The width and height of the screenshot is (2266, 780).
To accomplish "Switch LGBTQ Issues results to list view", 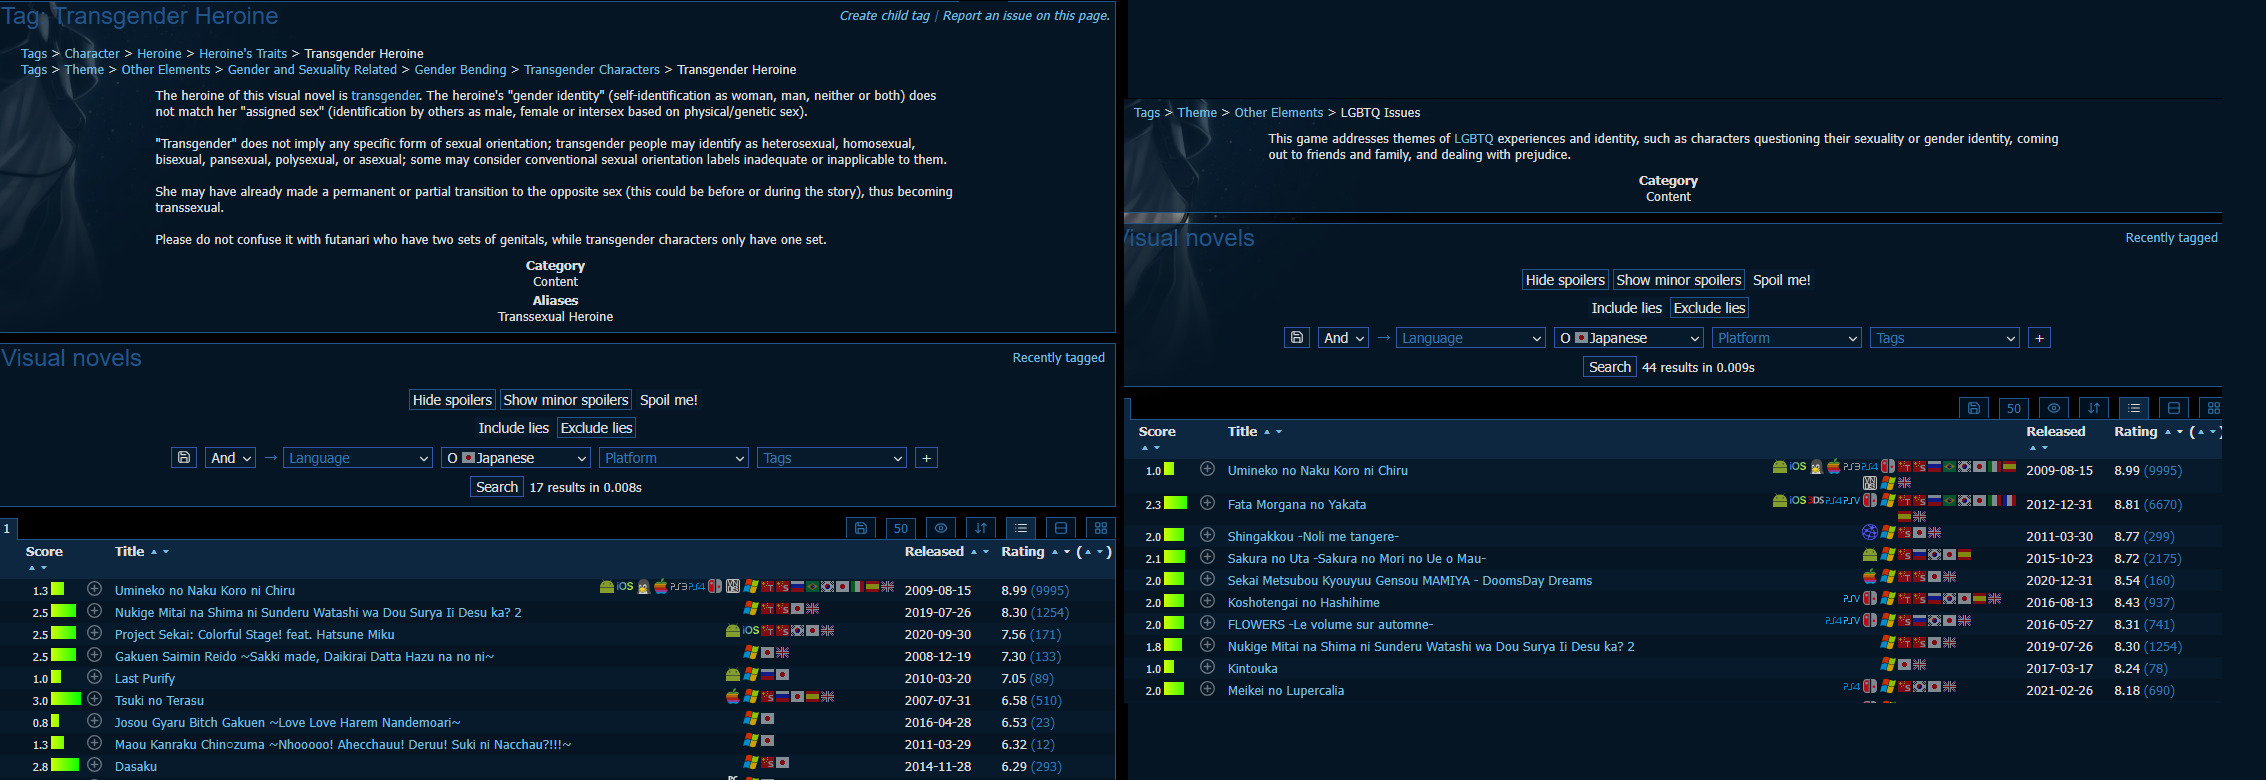I will click(2134, 408).
